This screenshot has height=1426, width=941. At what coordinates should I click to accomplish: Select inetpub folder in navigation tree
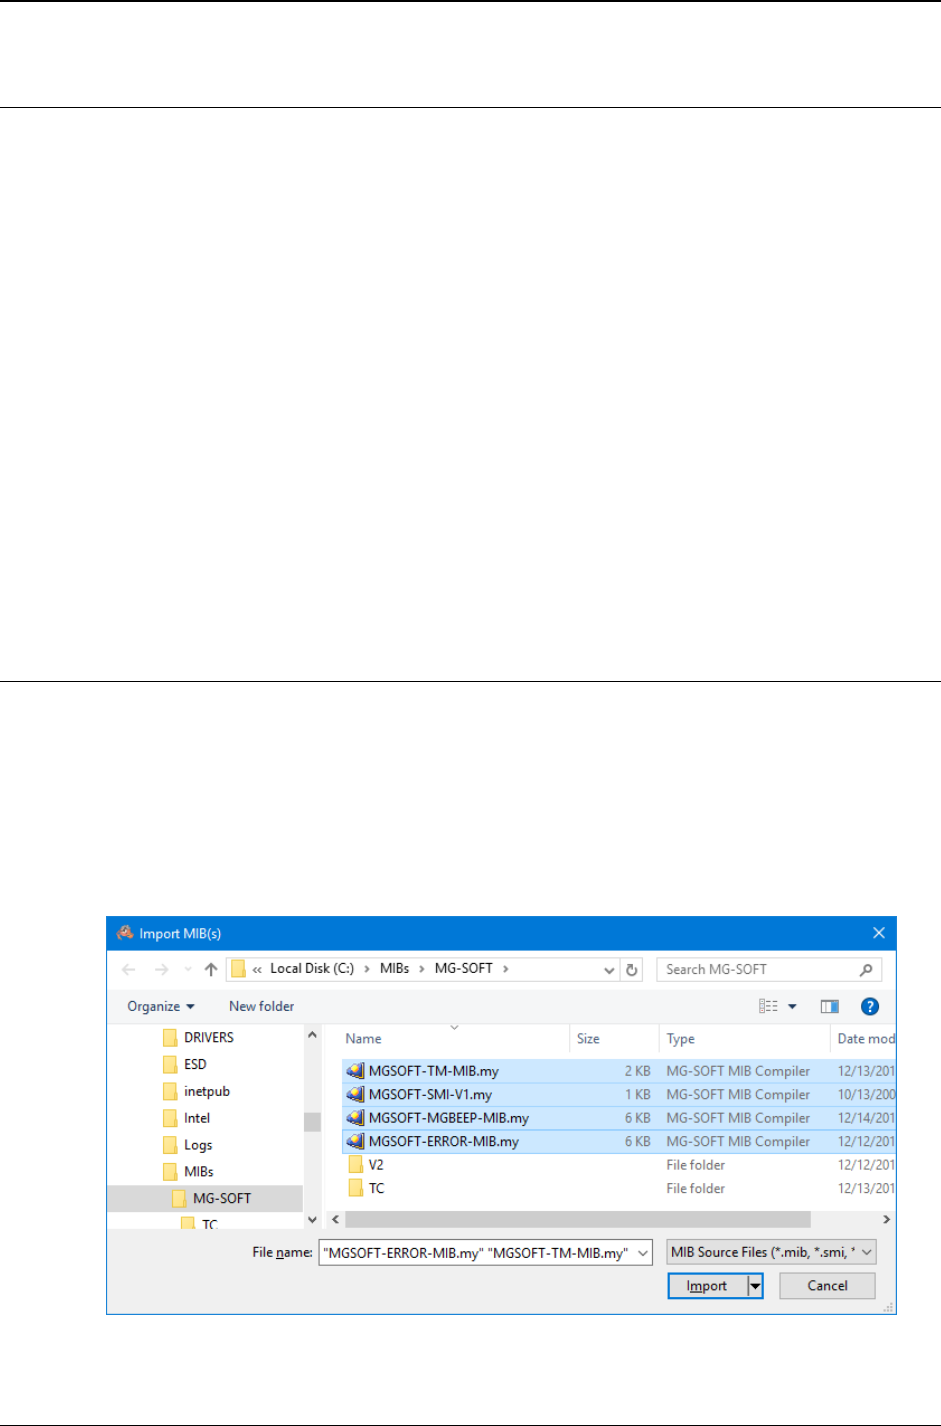[196, 1091]
